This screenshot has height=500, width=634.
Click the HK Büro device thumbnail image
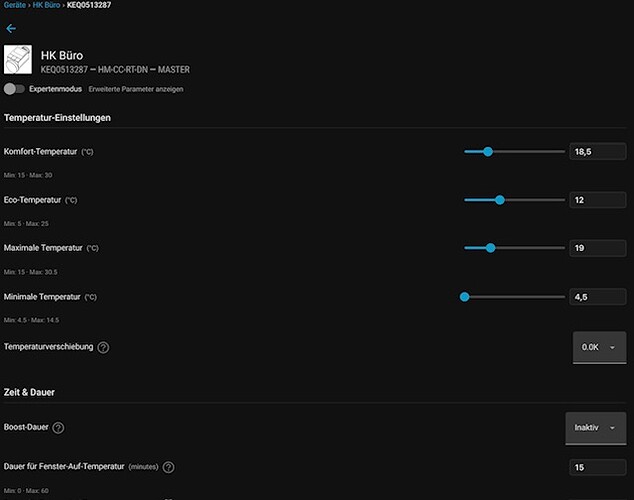tap(18, 59)
